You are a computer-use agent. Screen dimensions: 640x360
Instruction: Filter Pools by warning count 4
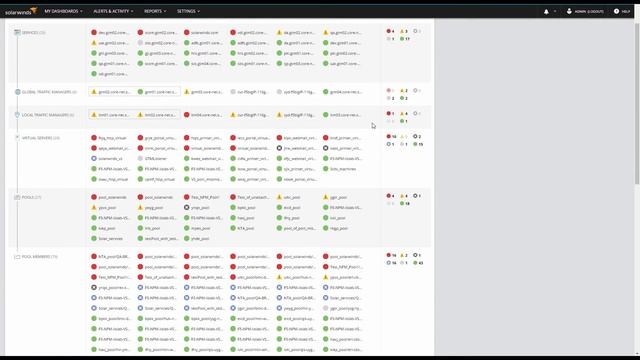(404, 196)
